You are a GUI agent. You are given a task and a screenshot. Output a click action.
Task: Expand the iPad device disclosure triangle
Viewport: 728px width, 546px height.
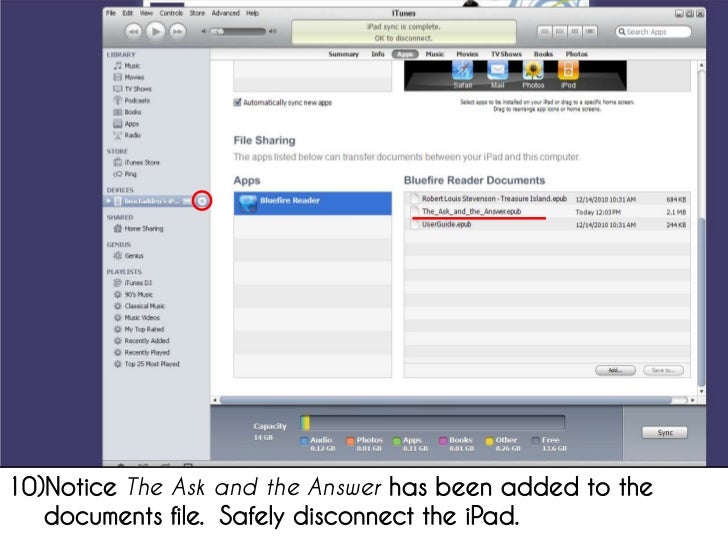(x=108, y=201)
